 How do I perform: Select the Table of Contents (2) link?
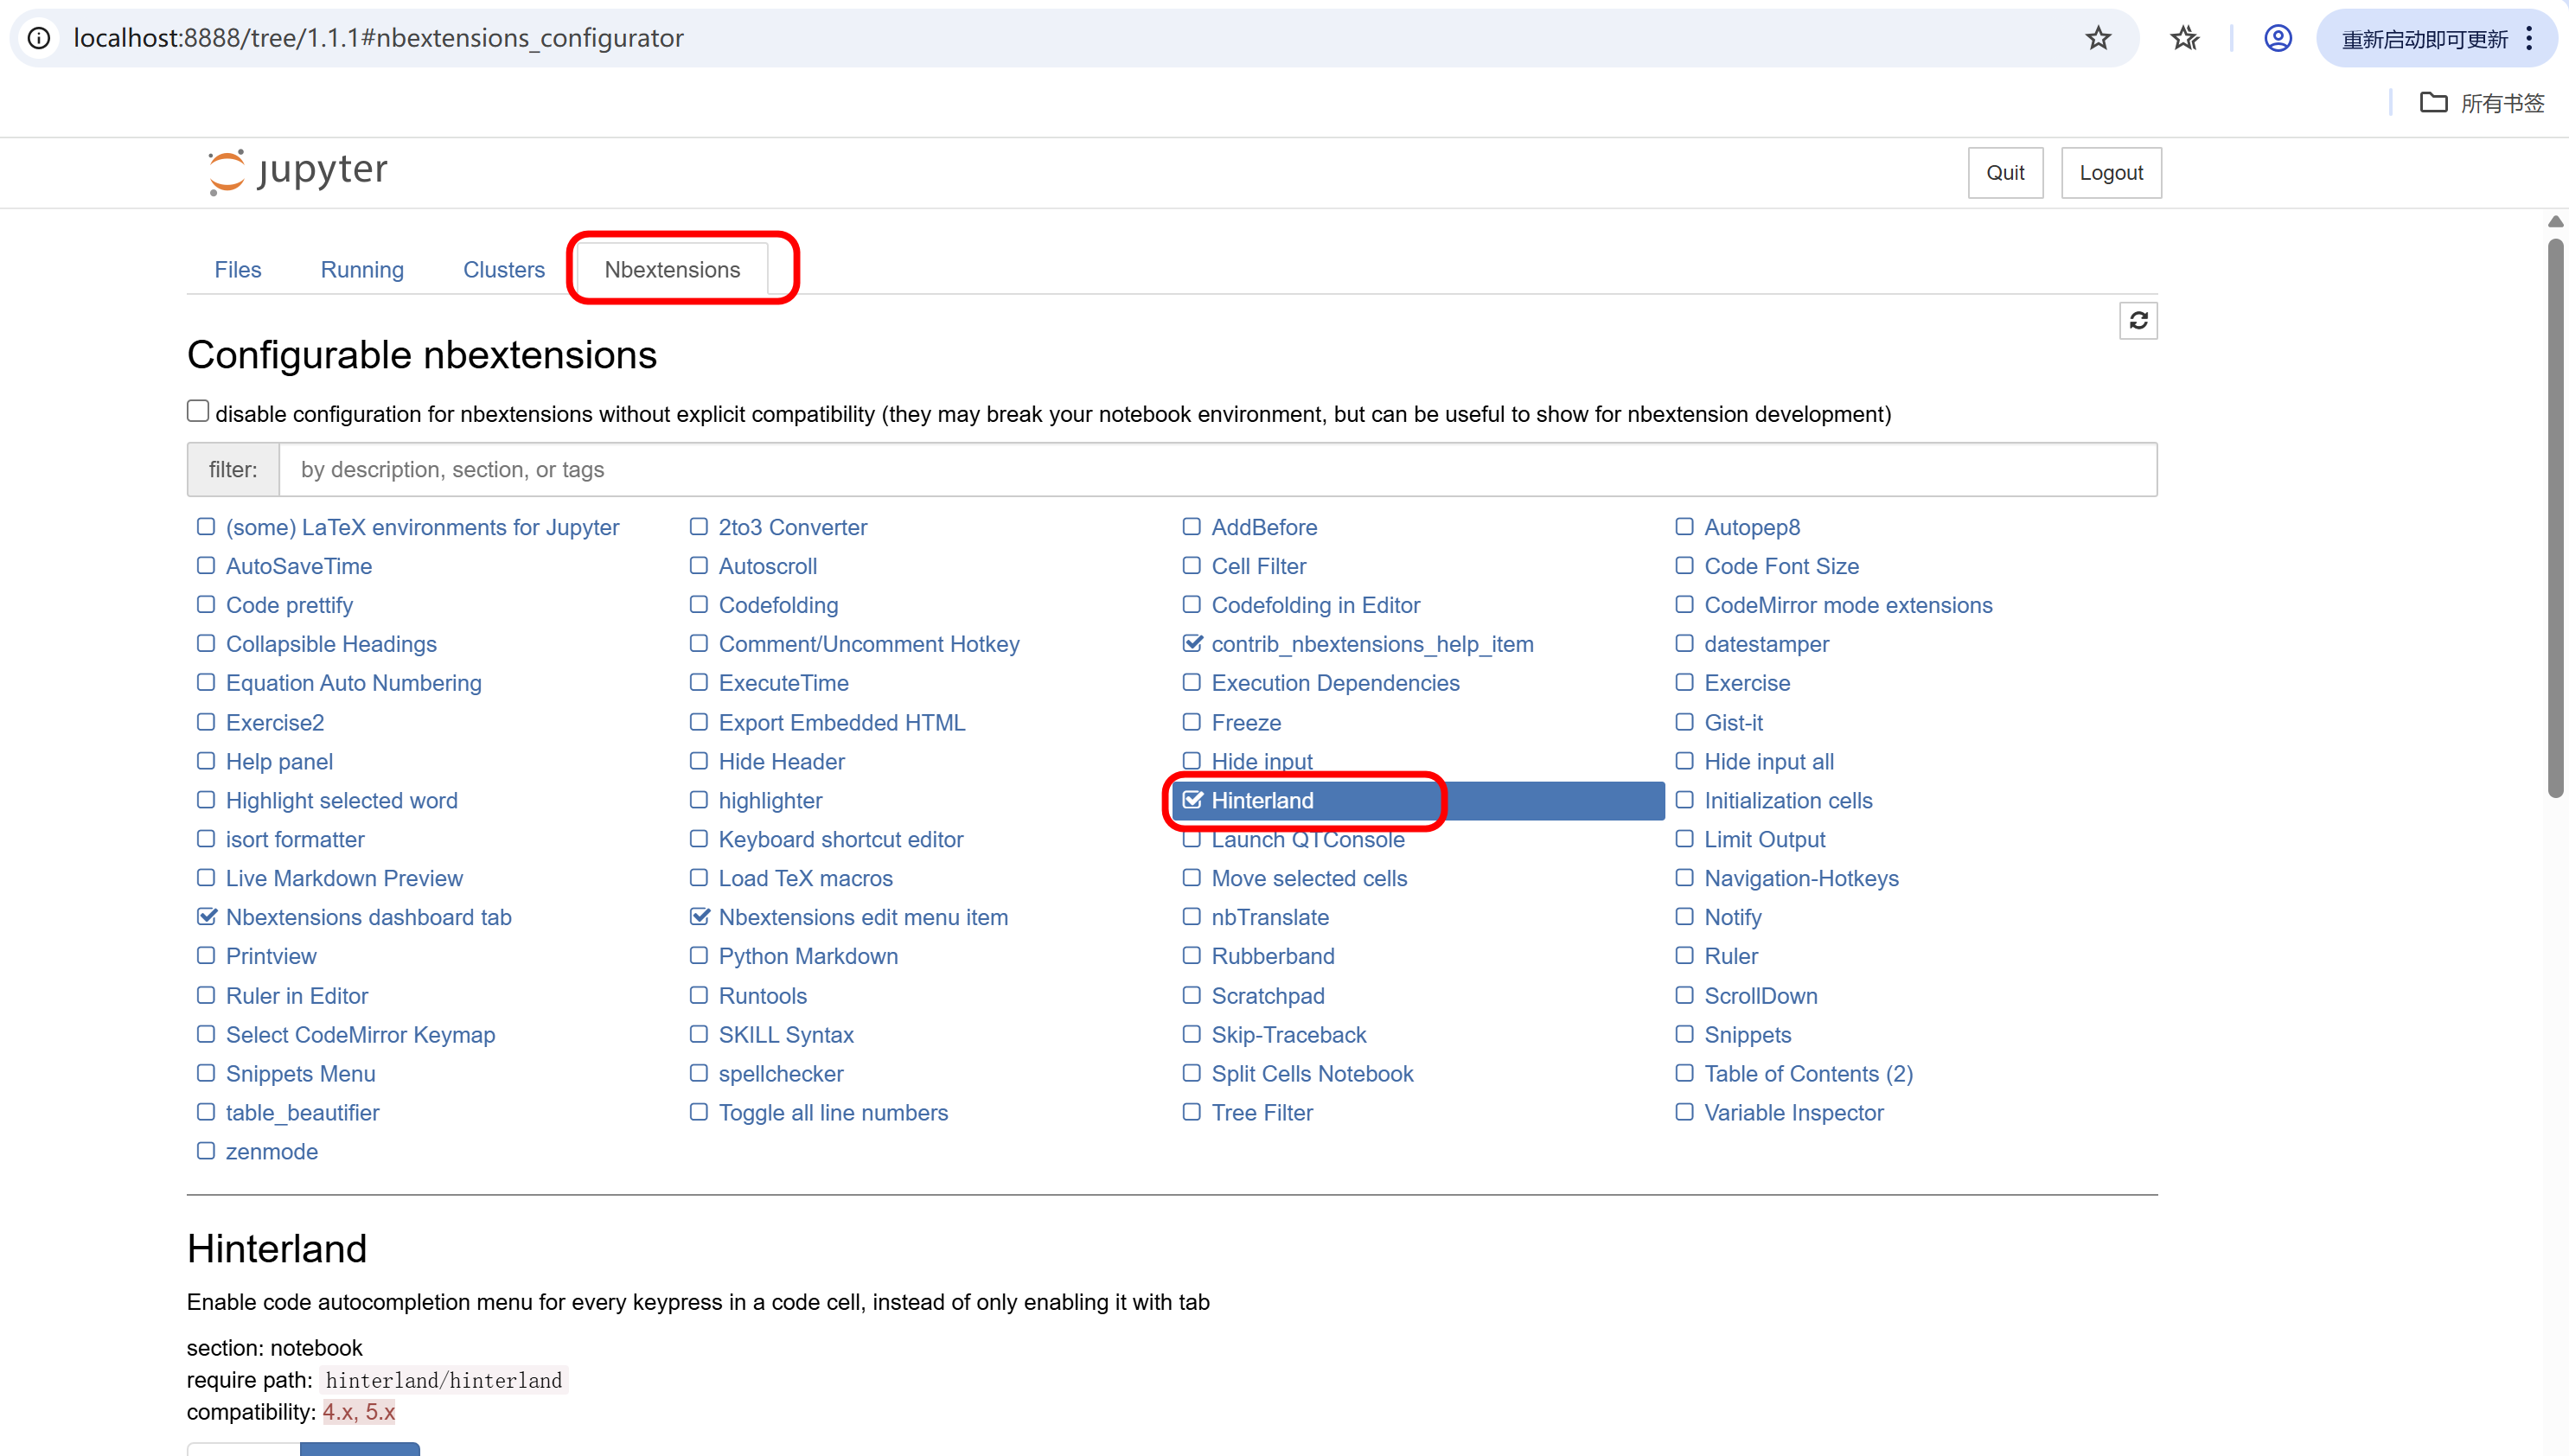click(1808, 1073)
